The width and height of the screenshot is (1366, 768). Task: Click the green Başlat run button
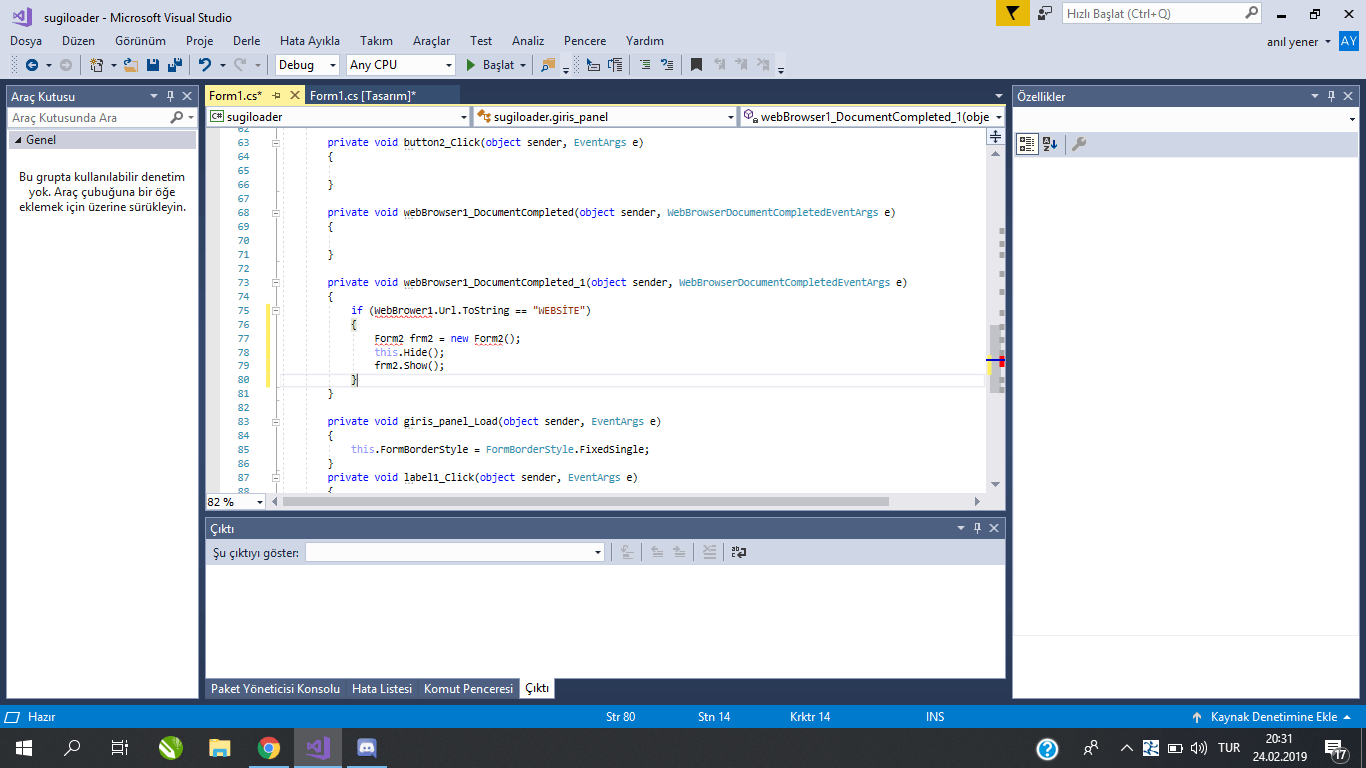[490, 65]
